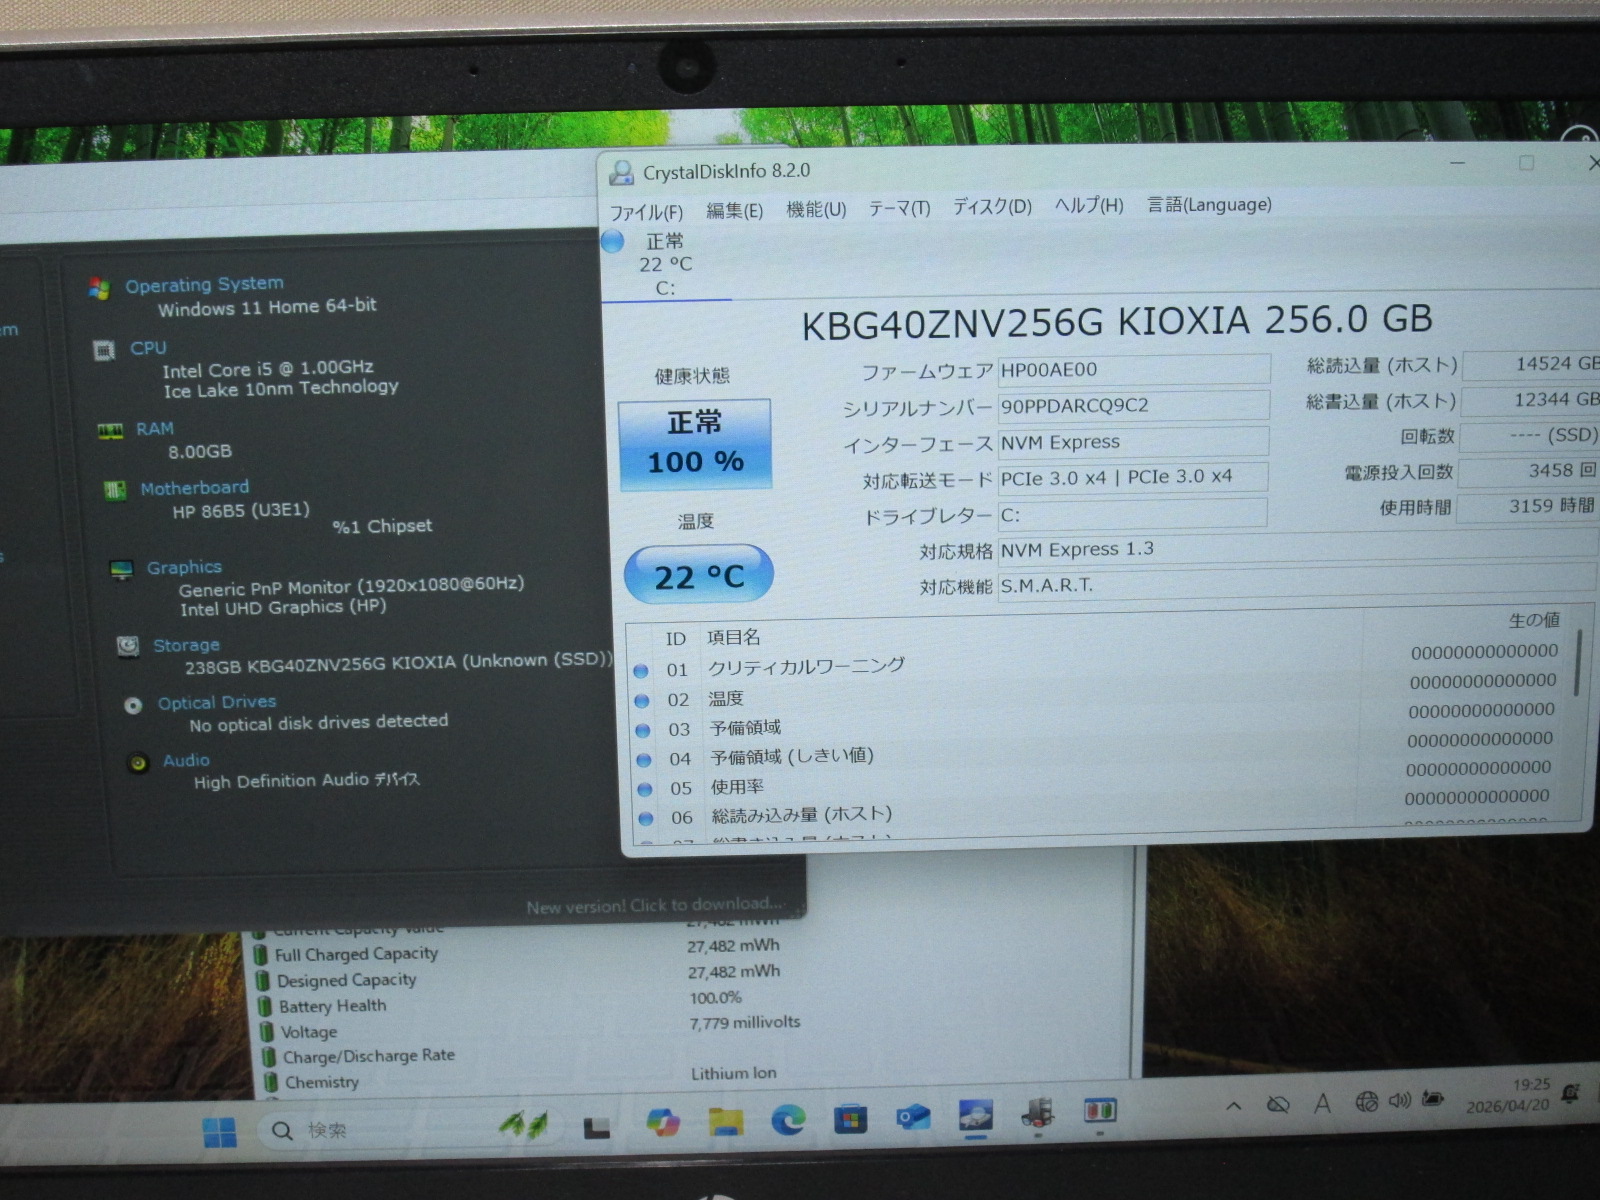Click the 正常 100% health status button
The width and height of the screenshot is (1600, 1200).
(x=695, y=444)
